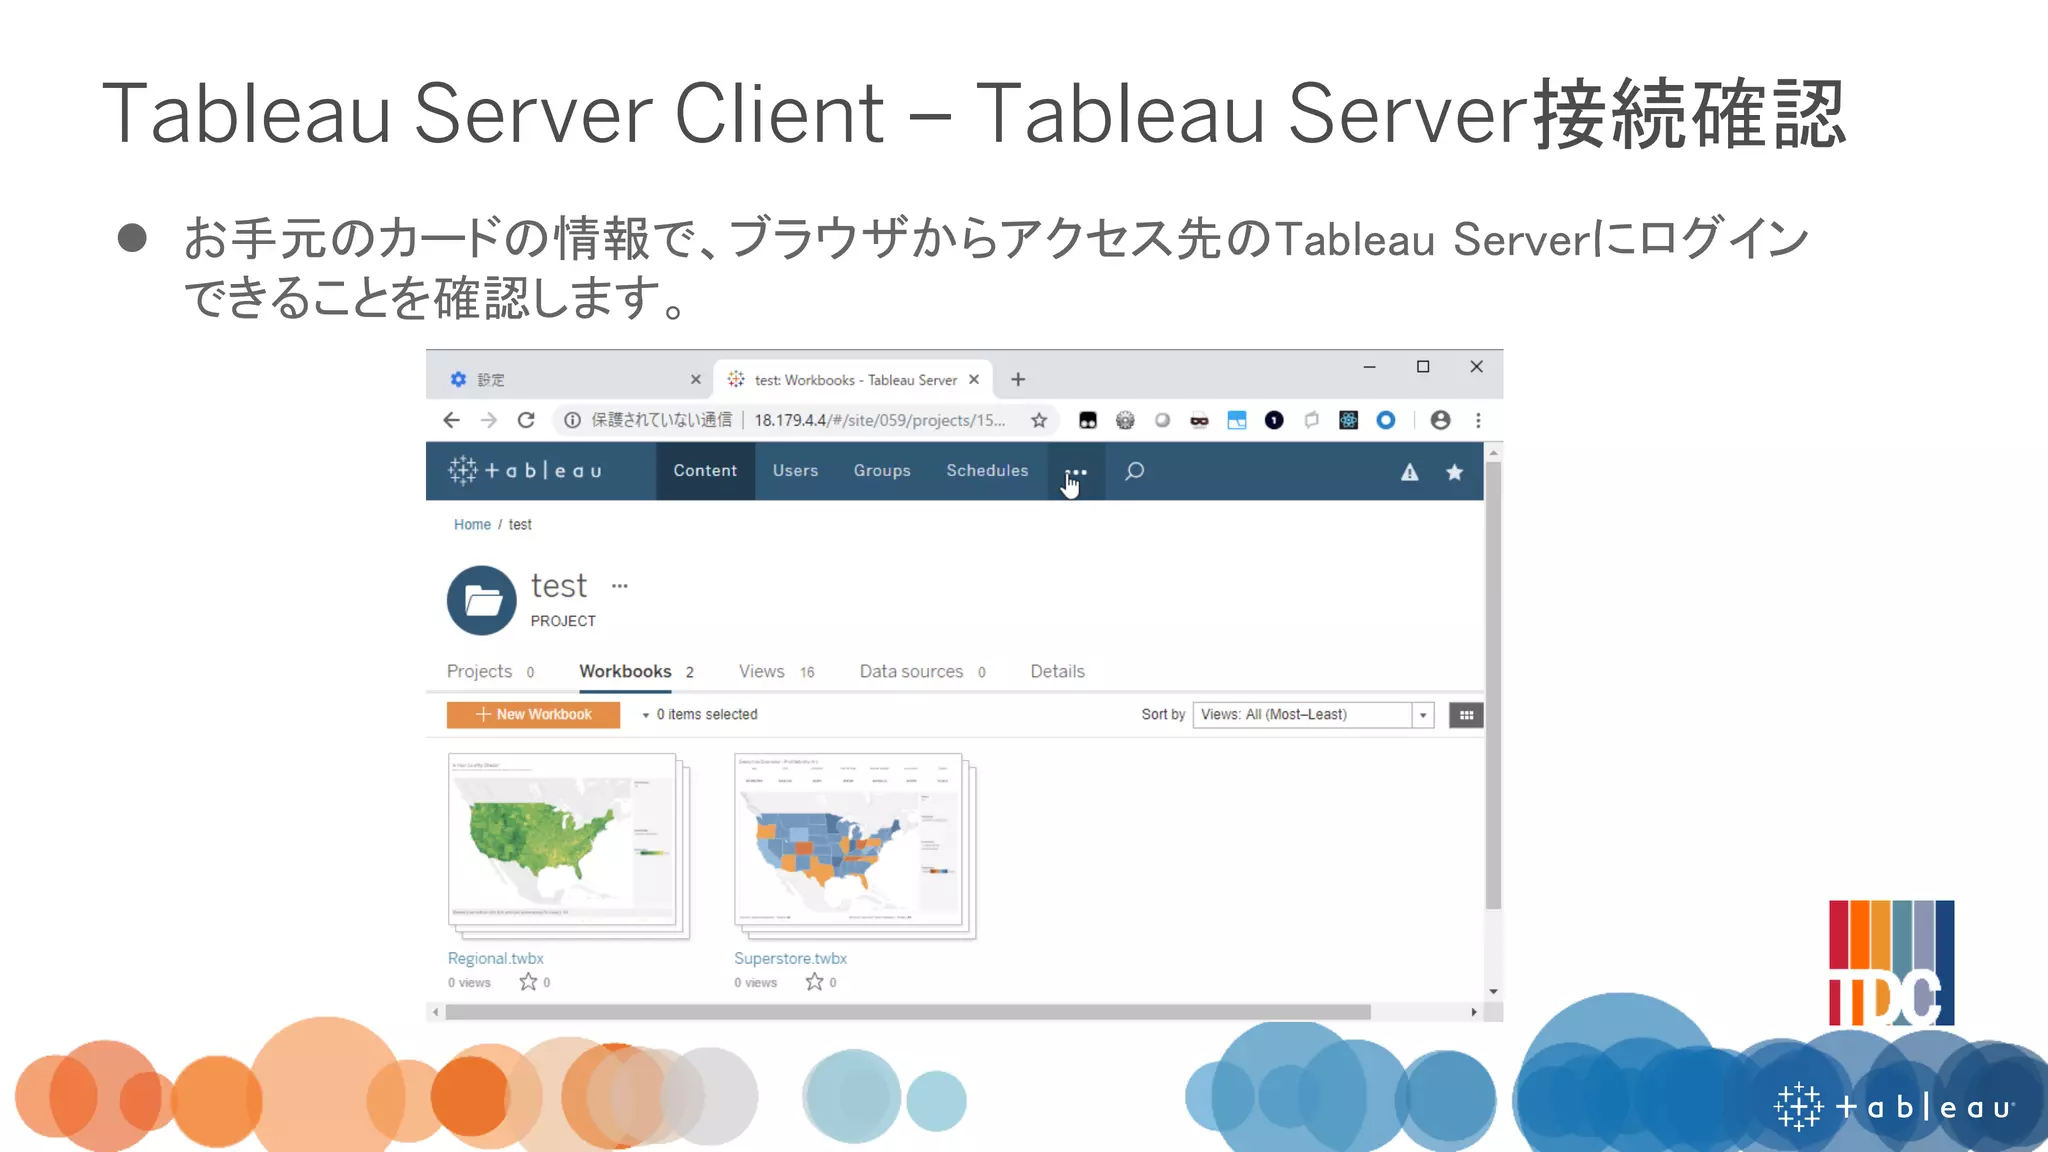Open the Content menu

point(705,470)
